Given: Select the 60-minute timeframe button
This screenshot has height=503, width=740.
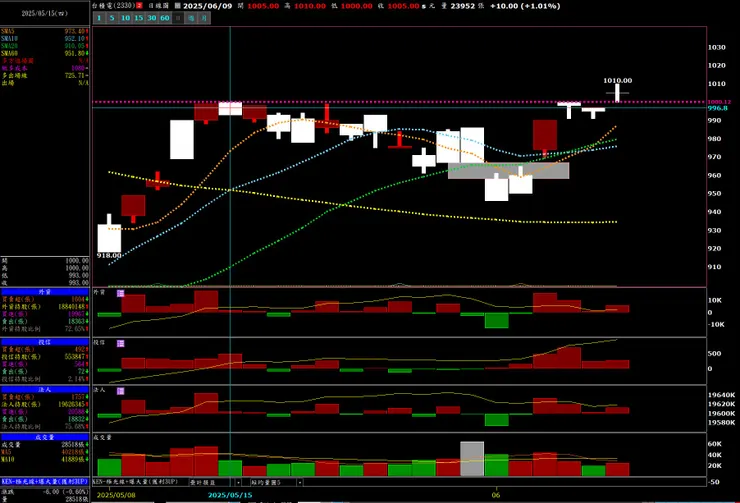Looking at the screenshot, I should (x=165, y=18).
